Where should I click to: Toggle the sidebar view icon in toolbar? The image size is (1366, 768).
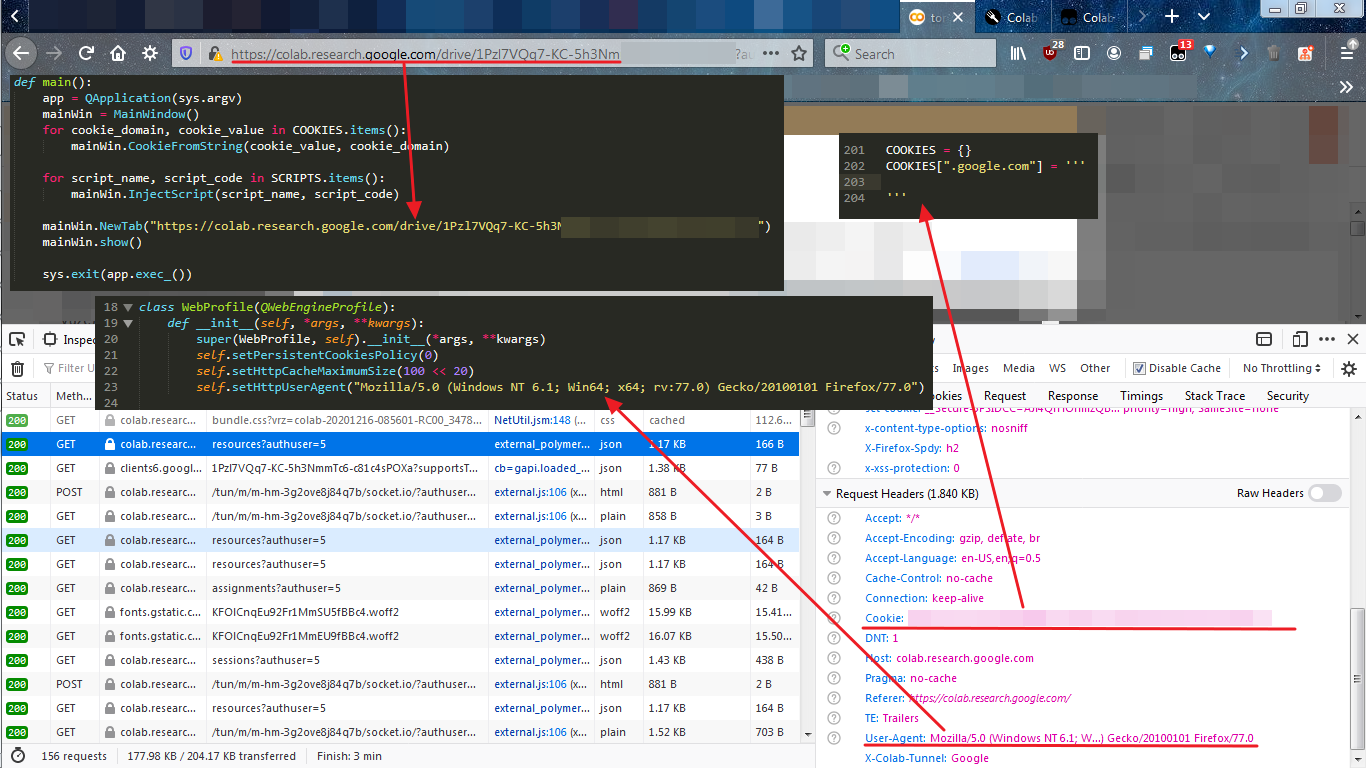[x=1082, y=54]
